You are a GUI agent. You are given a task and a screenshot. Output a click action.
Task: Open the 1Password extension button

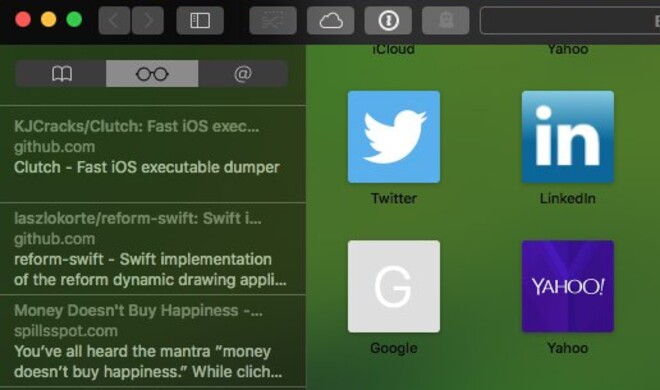[388, 20]
